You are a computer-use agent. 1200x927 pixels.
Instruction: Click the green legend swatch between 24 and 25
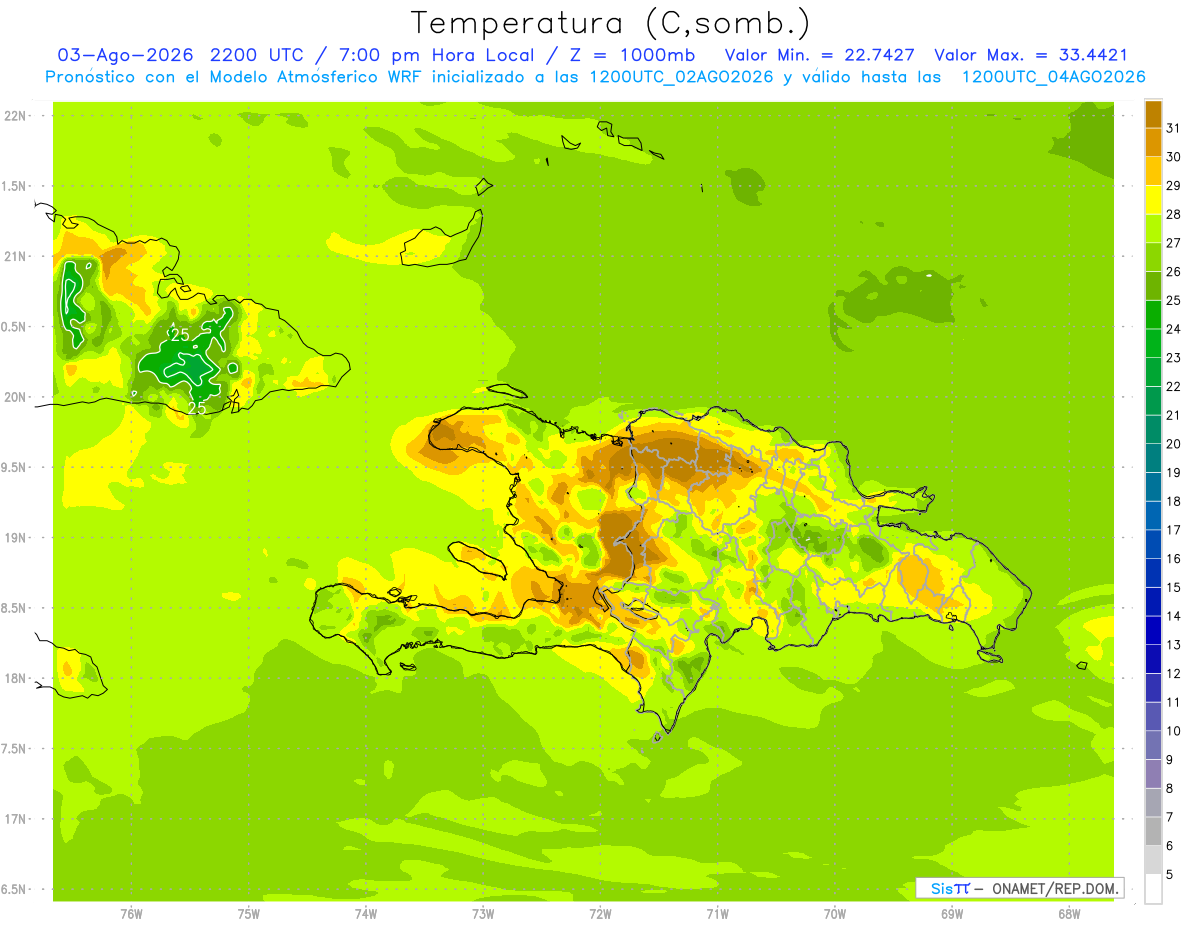(1153, 315)
